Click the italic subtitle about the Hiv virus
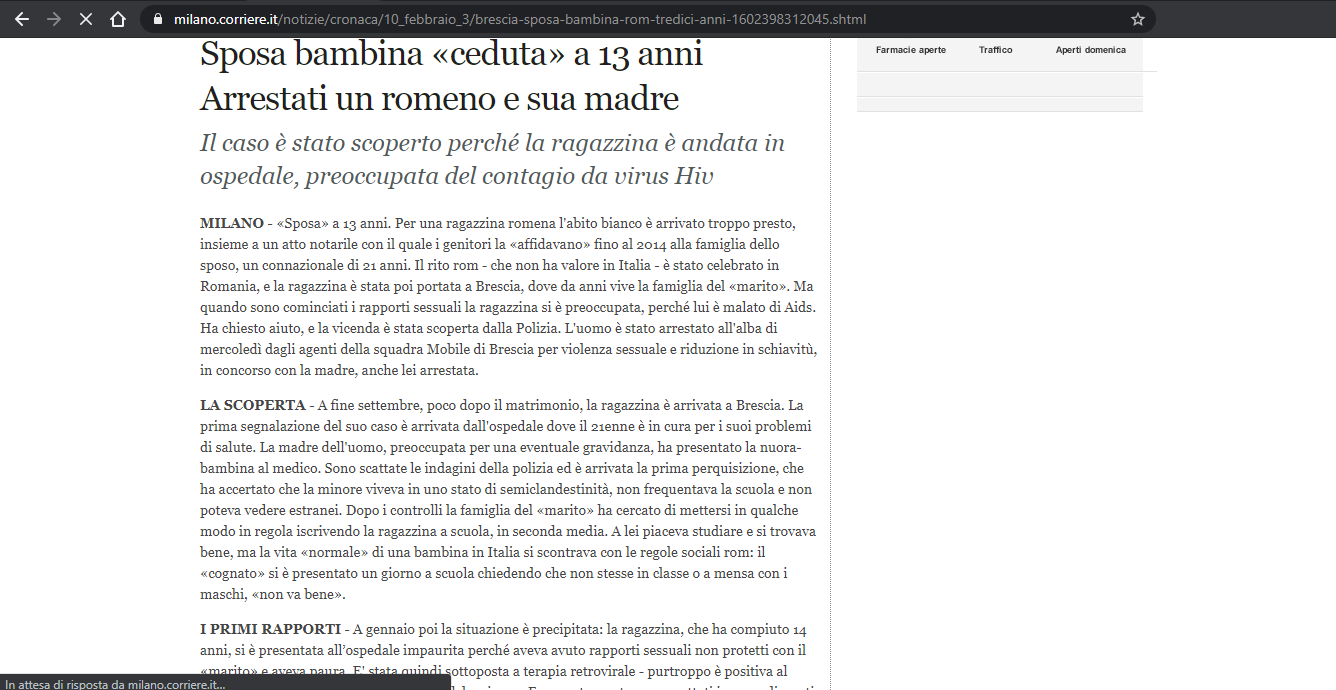Image resolution: width=1336 pixels, height=690 pixels. 492,159
